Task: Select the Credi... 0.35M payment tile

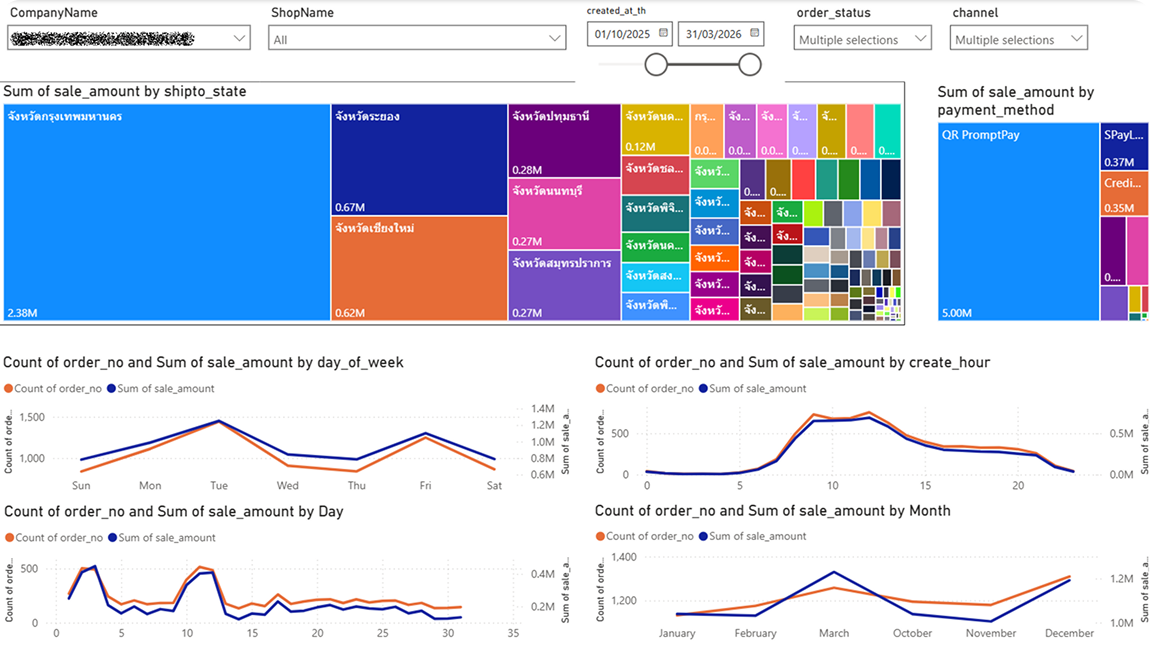Action: point(1124,193)
